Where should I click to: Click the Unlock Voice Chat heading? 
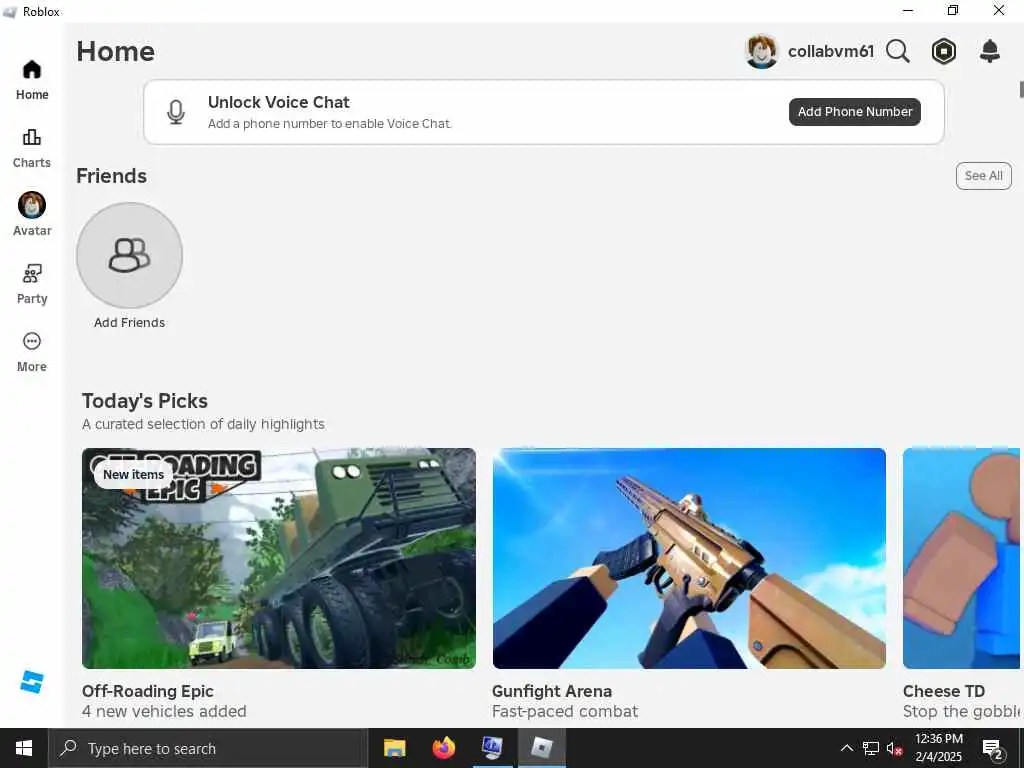[x=279, y=102]
